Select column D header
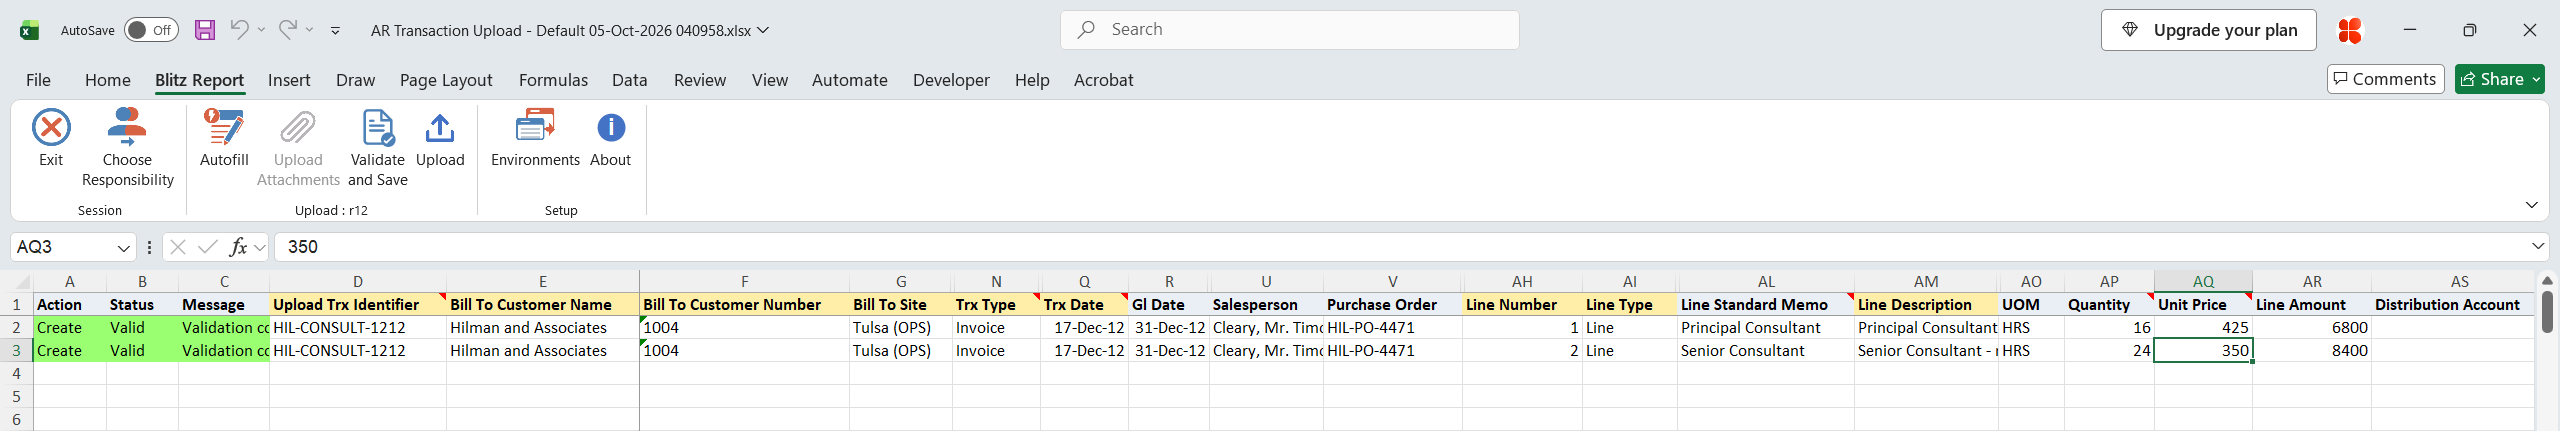 point(358,282)
